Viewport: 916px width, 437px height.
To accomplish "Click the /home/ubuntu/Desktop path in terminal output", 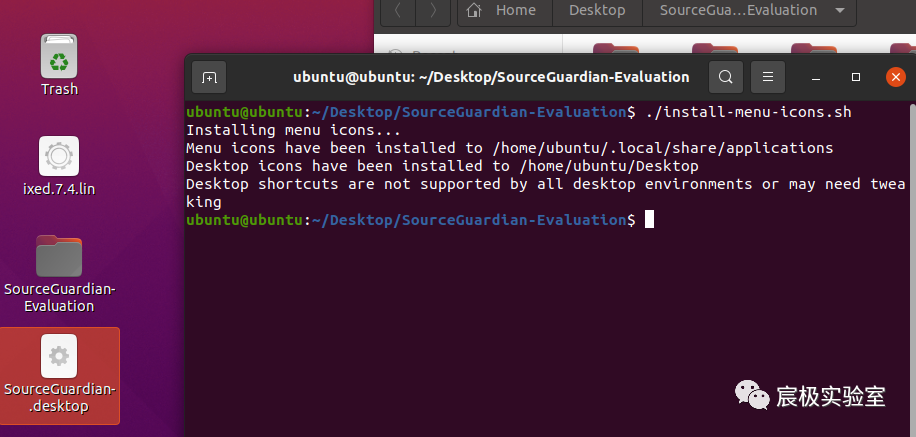I will click(609, 166).
